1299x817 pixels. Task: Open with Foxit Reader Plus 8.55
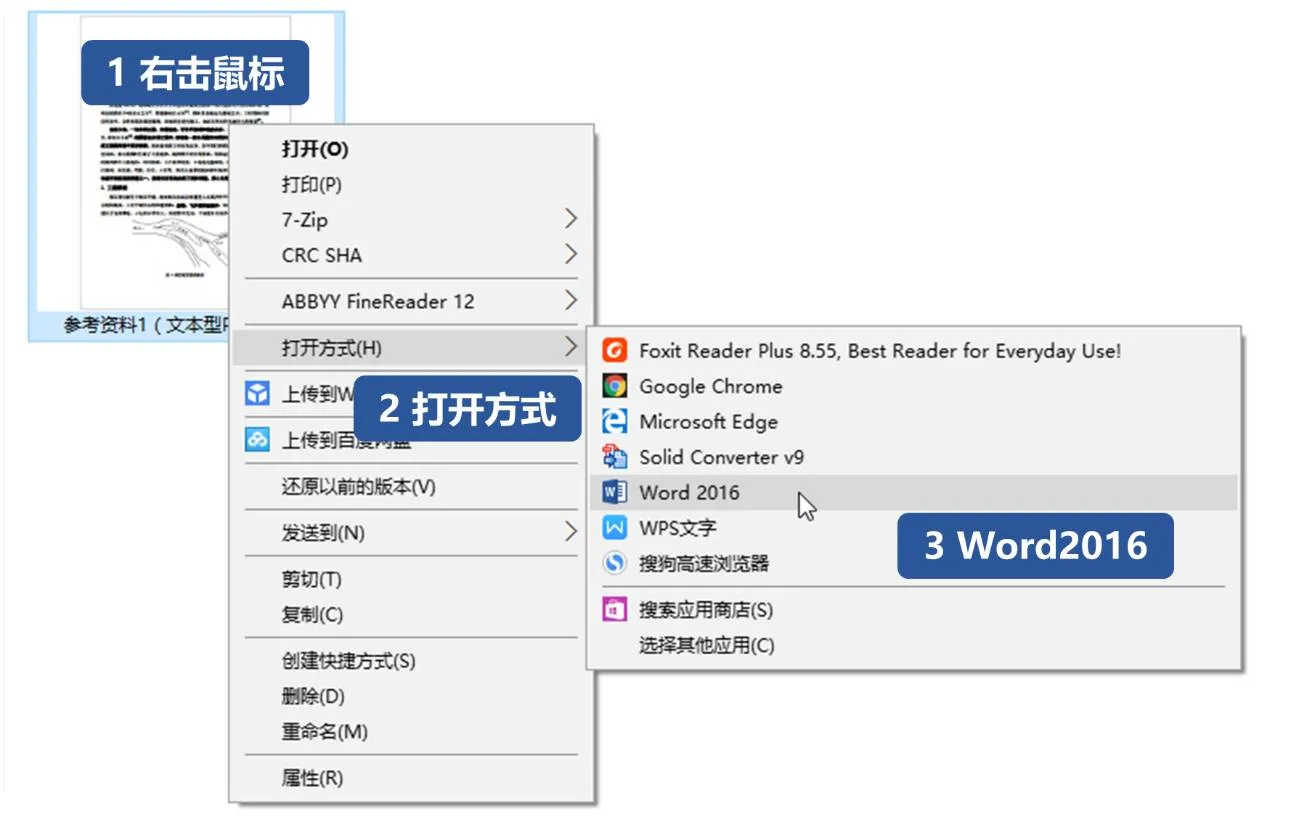pyautogui.click(x=914, y=351)
